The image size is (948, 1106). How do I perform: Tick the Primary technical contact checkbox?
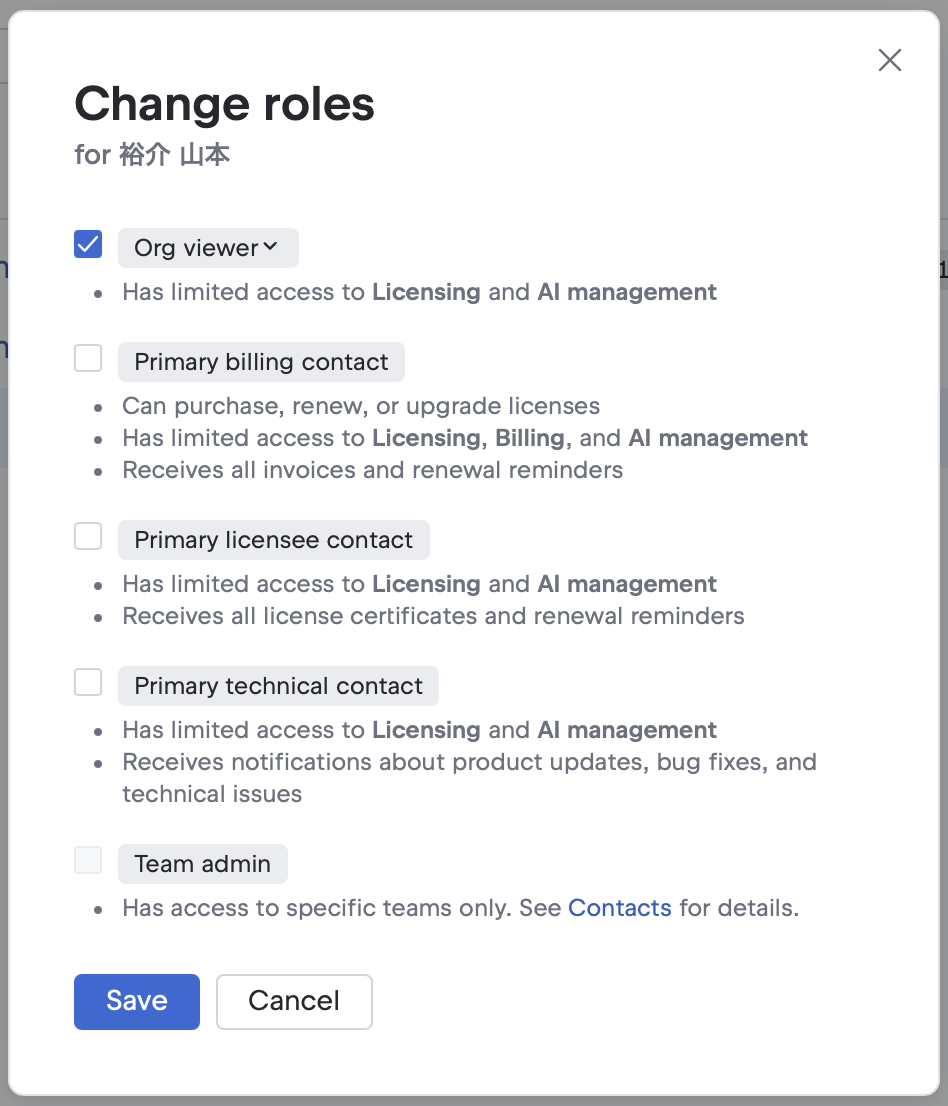(88, 682)
